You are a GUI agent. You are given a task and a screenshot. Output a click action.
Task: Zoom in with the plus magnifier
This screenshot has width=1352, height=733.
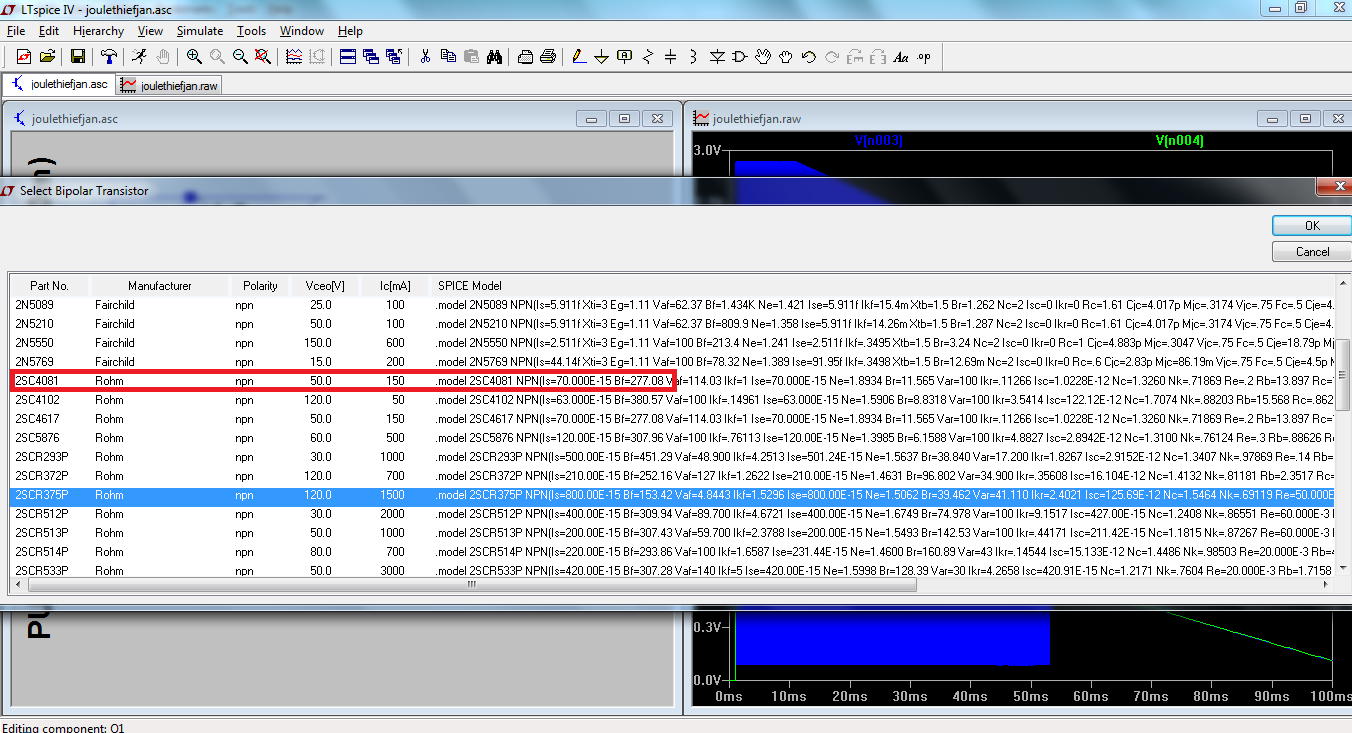tap(194, 56)
